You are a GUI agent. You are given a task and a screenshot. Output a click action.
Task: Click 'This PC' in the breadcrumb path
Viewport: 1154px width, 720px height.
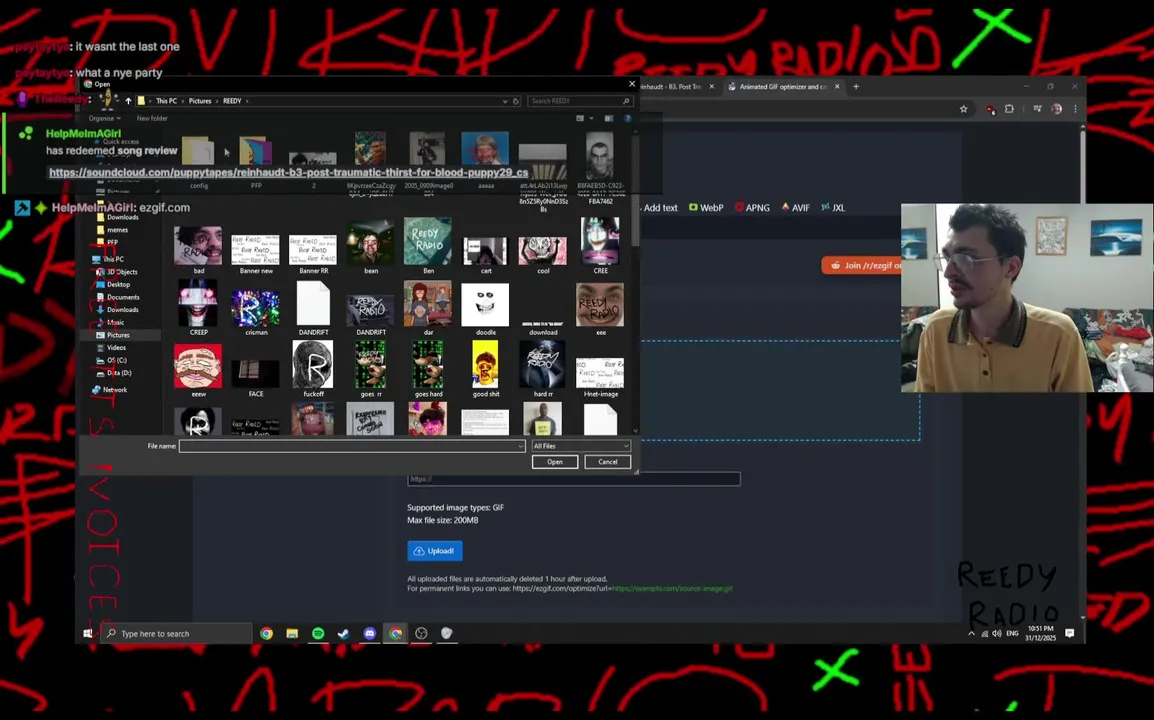tap(166, 101)
